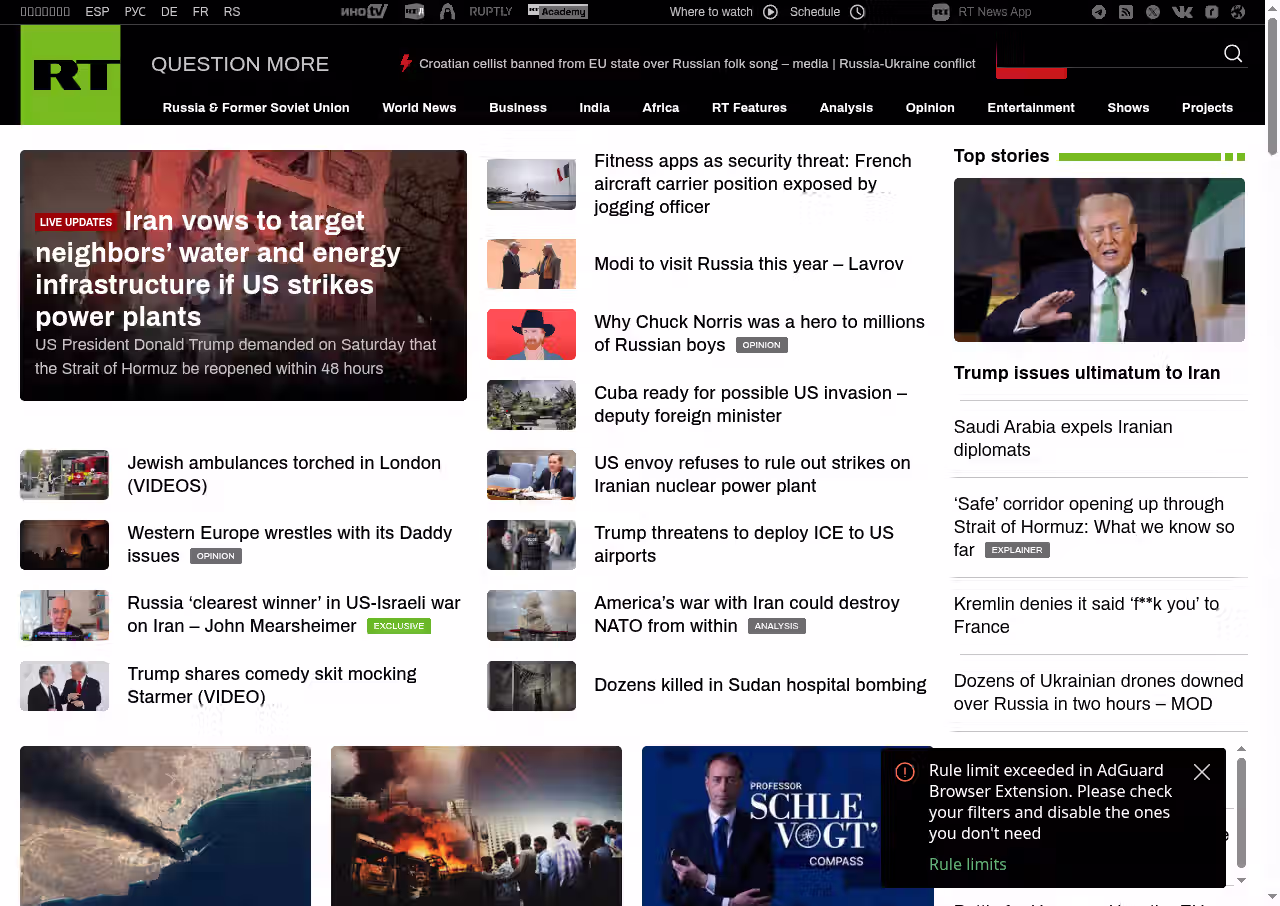Click inside the search input field

point(1110,54)
